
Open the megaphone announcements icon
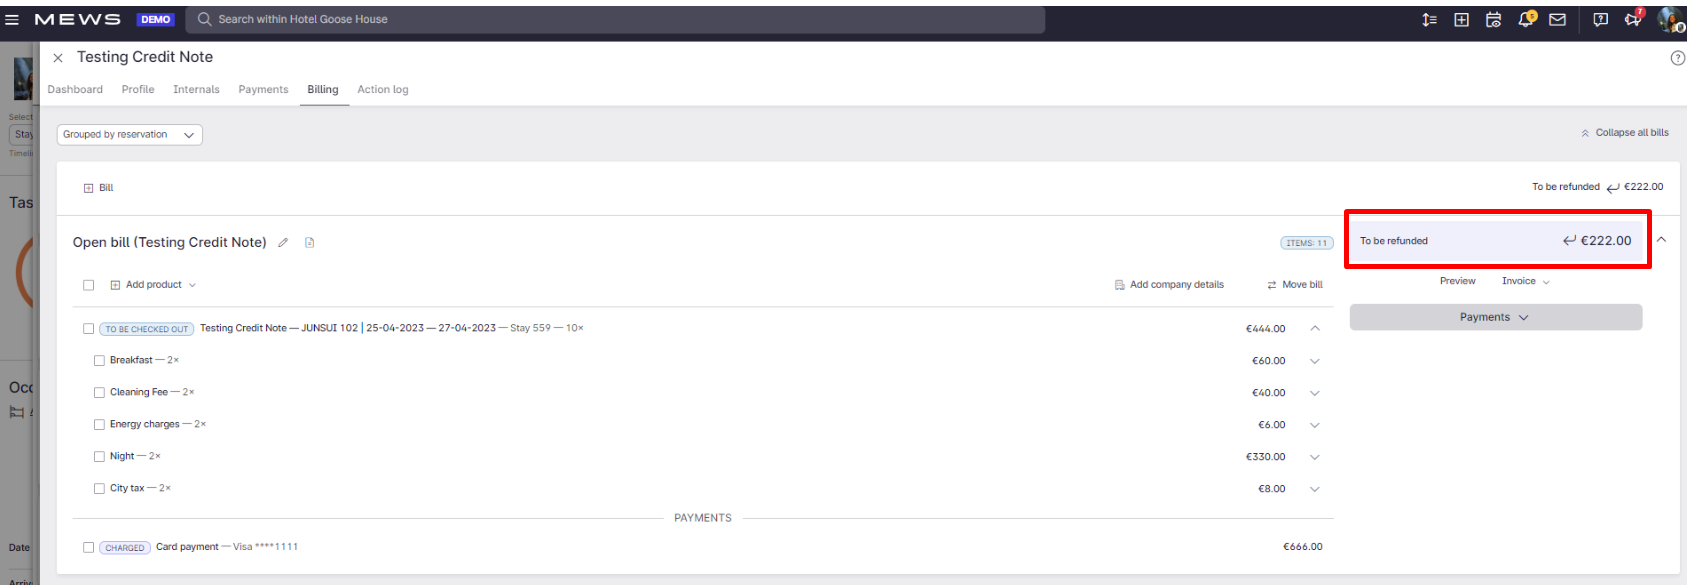click(1633, 18)
